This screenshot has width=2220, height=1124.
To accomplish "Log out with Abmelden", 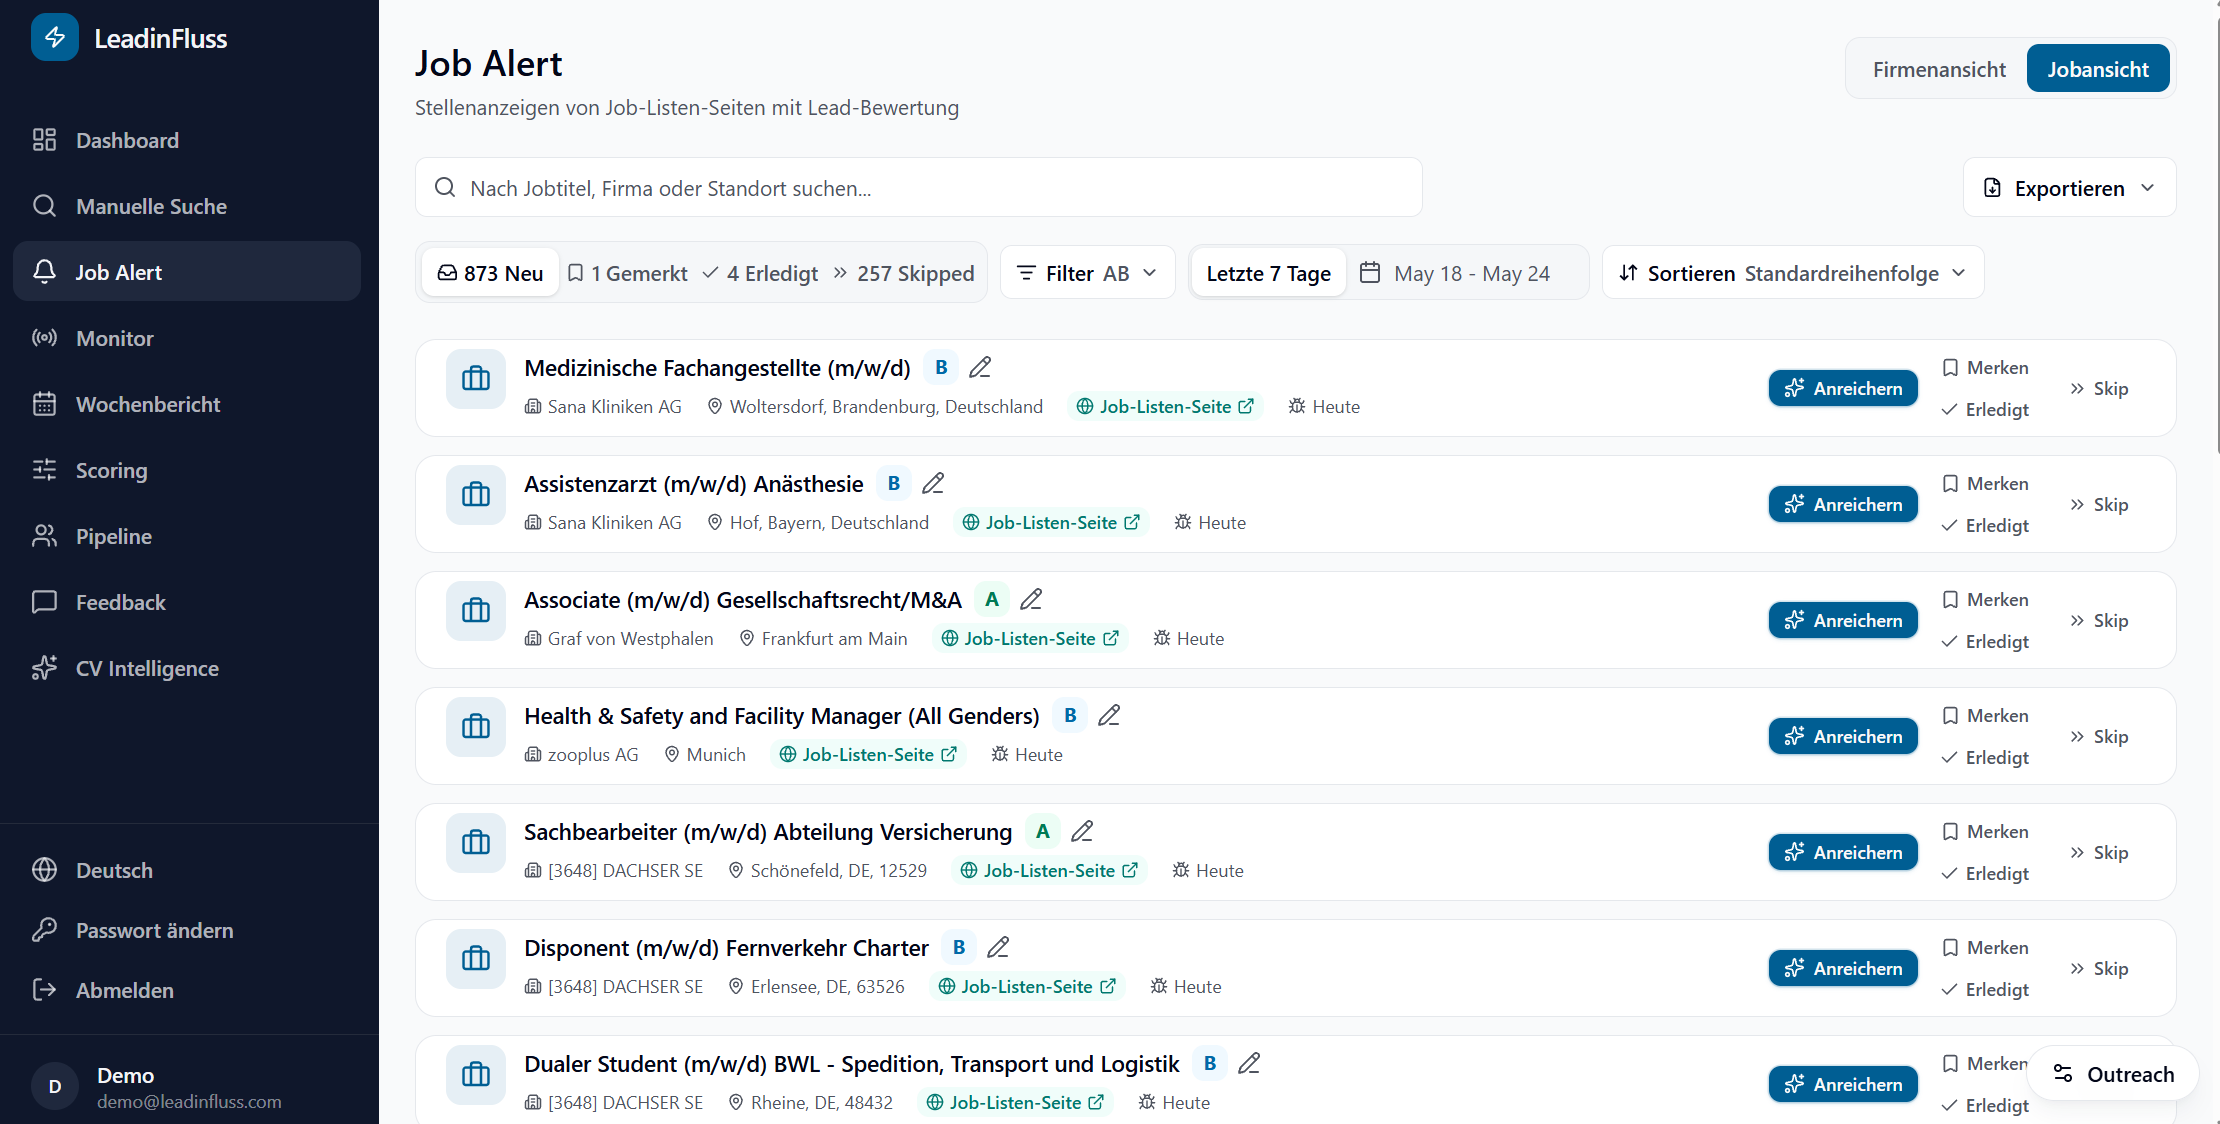I will (x=187, y=990).
